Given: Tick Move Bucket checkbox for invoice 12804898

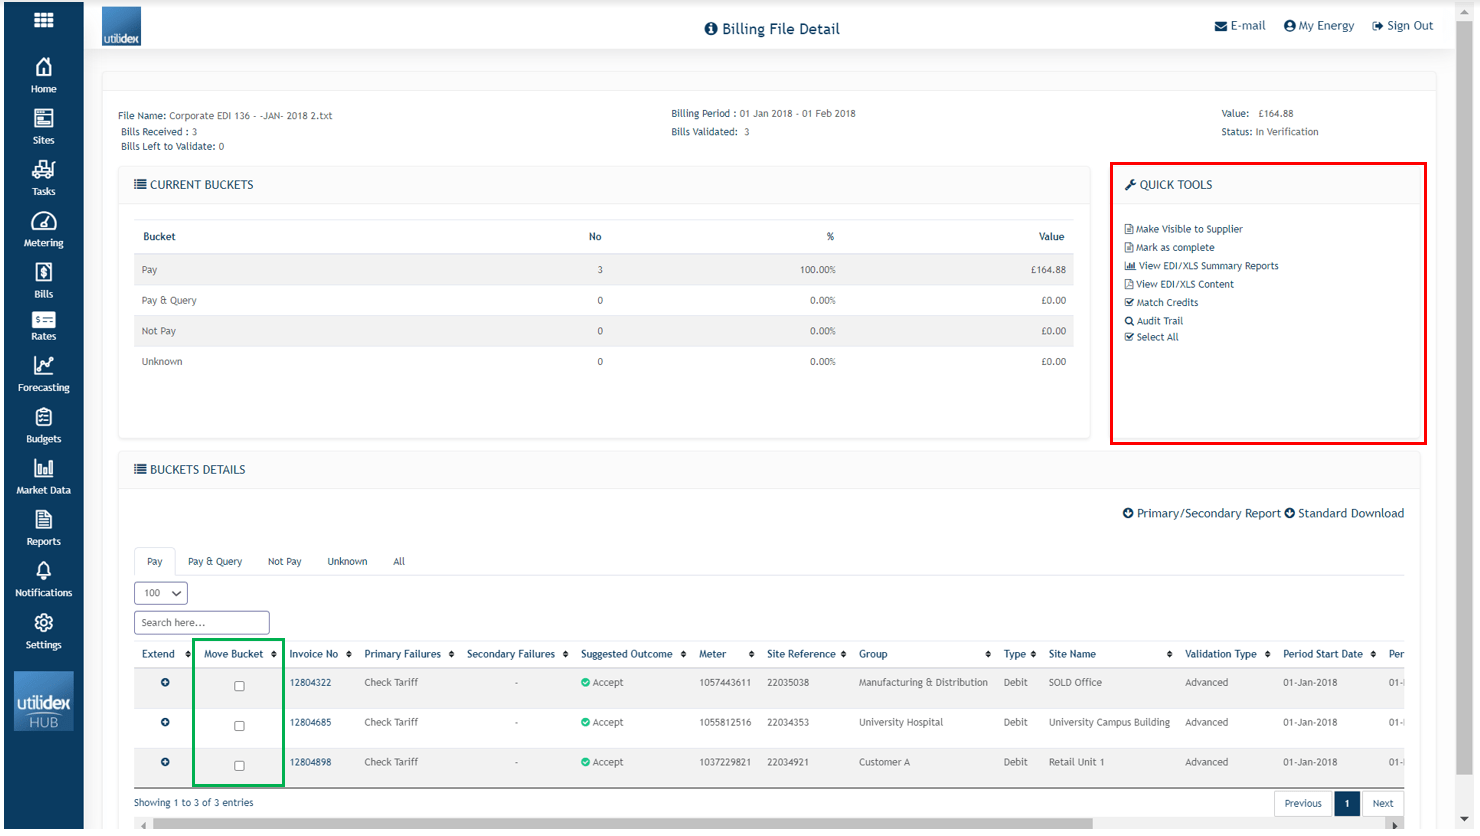Looking at the screenshot, I should (x=239, y=766).
